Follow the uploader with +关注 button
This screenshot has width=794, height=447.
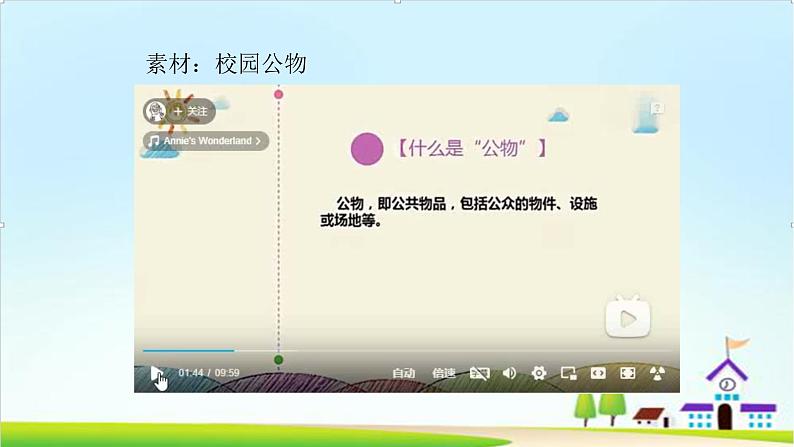(x=191, y=111)
